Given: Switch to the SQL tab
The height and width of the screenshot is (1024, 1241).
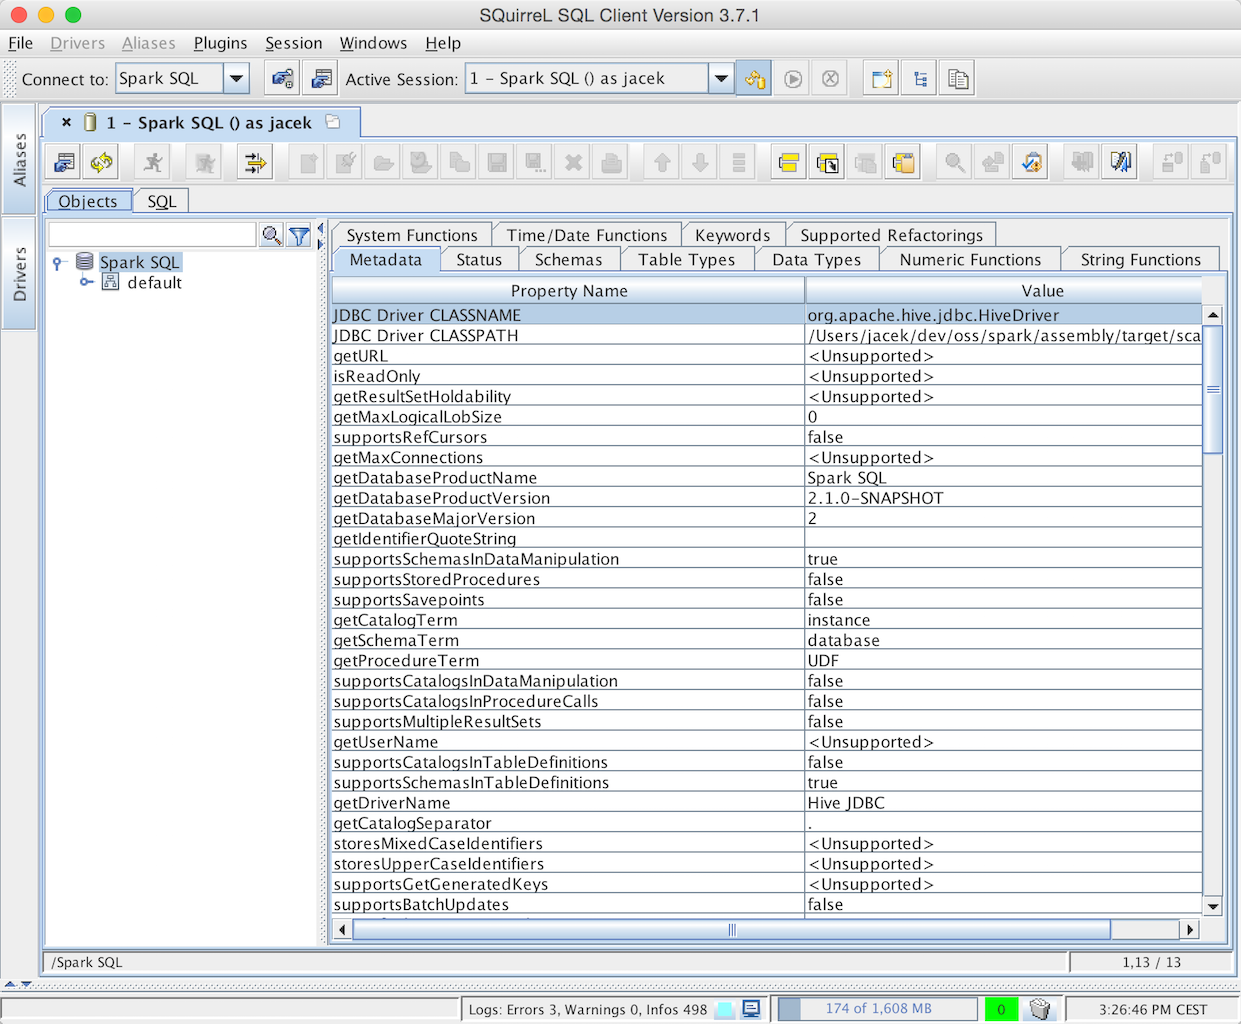Looking at the screenshot, I should pos(161,201).
